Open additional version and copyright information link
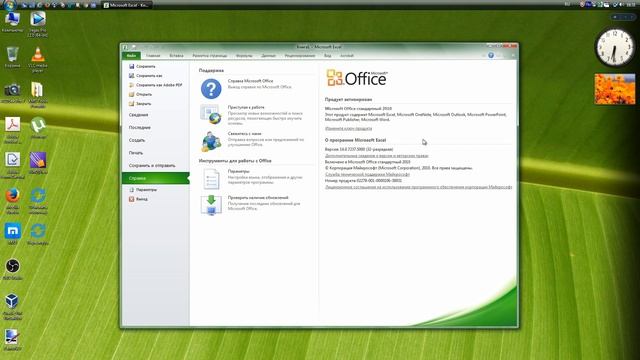This screenshot has height=360, width=640. [x=377, y=156]
